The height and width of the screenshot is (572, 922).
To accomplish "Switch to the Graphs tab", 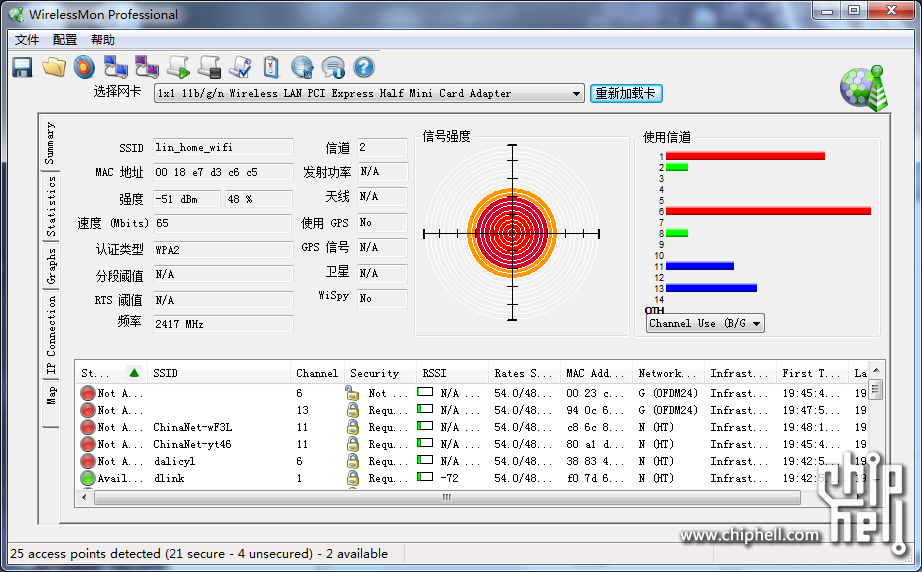I will [x=51, y=266].
